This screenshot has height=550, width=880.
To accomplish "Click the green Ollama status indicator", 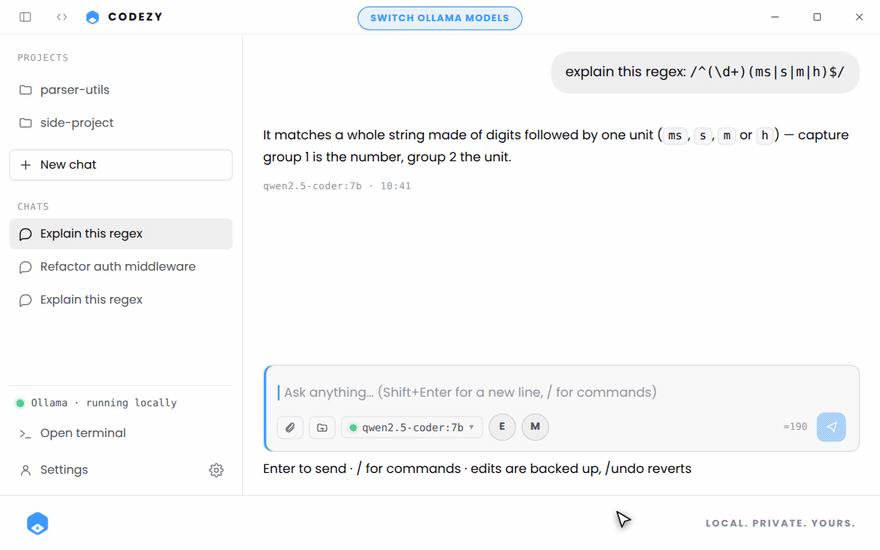I will pos(20,403).
